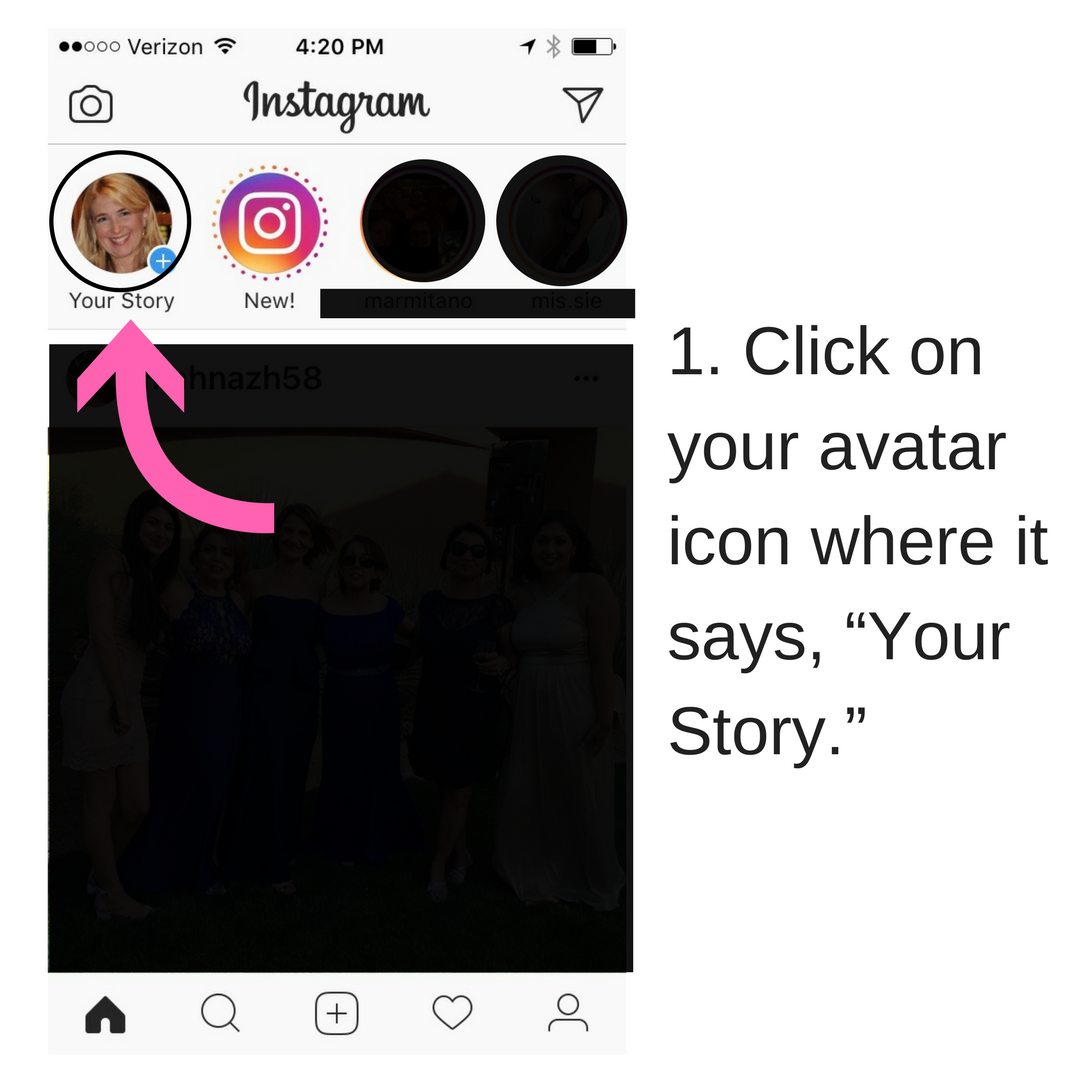The height and width of the screenshot is (1080, 1080).
Task: Tap the Your Story avatar
Action: [x=121, y=222]
